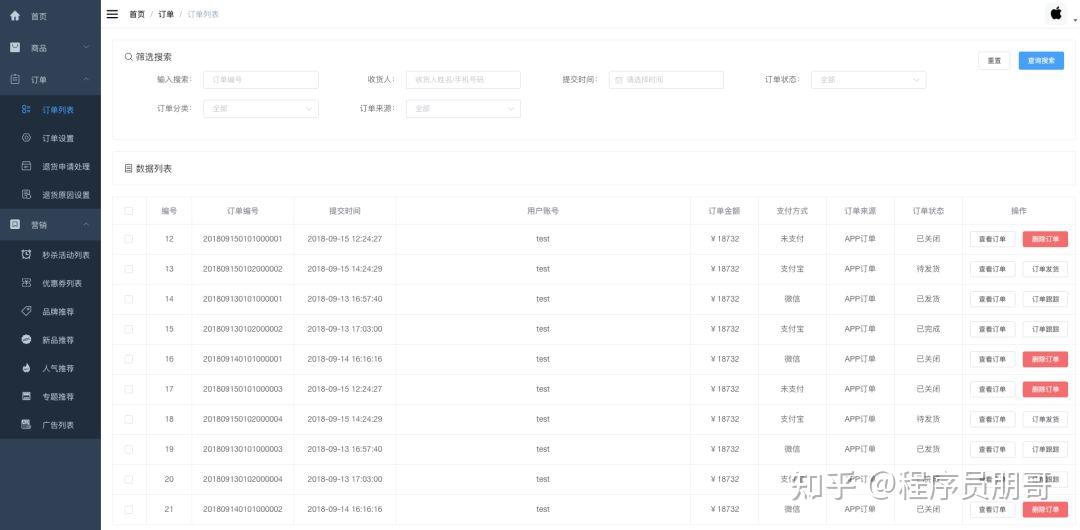1080x530 pixels.
Task: Click the 提交时间 column header
Action: click(x=344, y=211)
